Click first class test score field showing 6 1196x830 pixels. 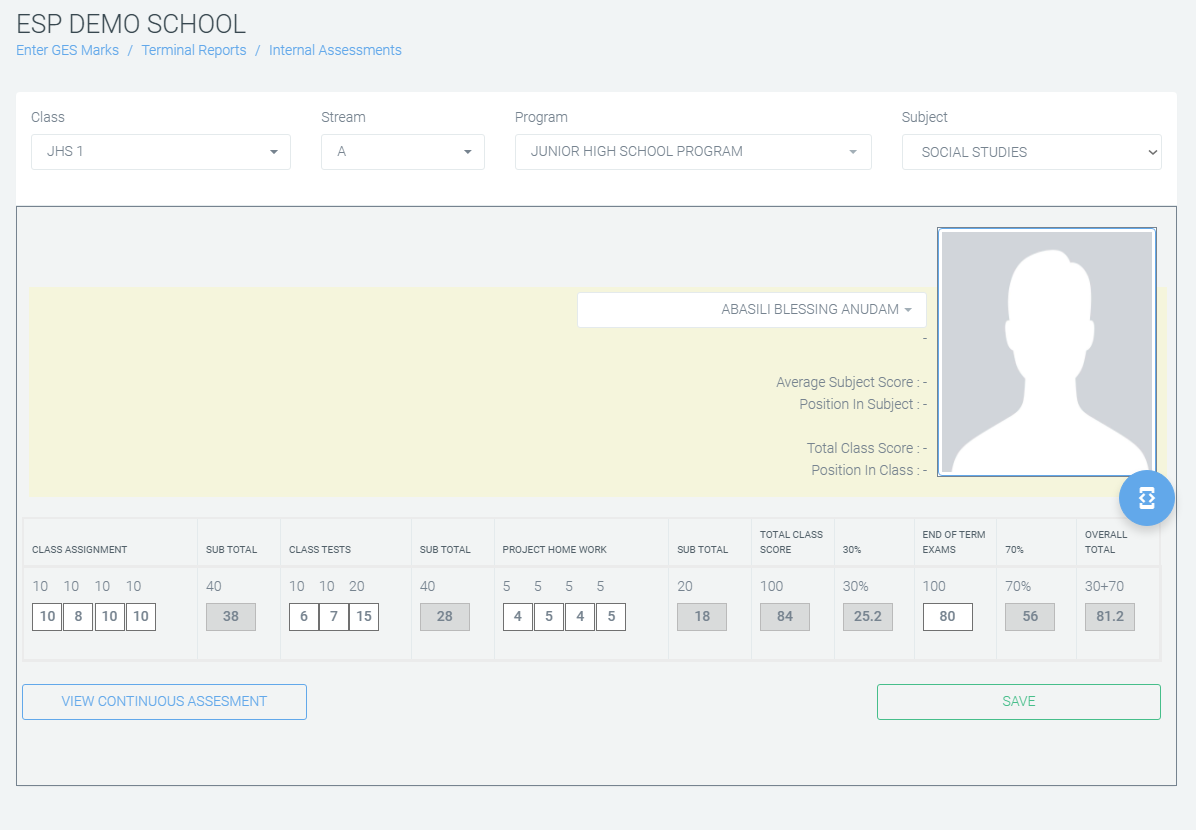(x=304, y=617)
